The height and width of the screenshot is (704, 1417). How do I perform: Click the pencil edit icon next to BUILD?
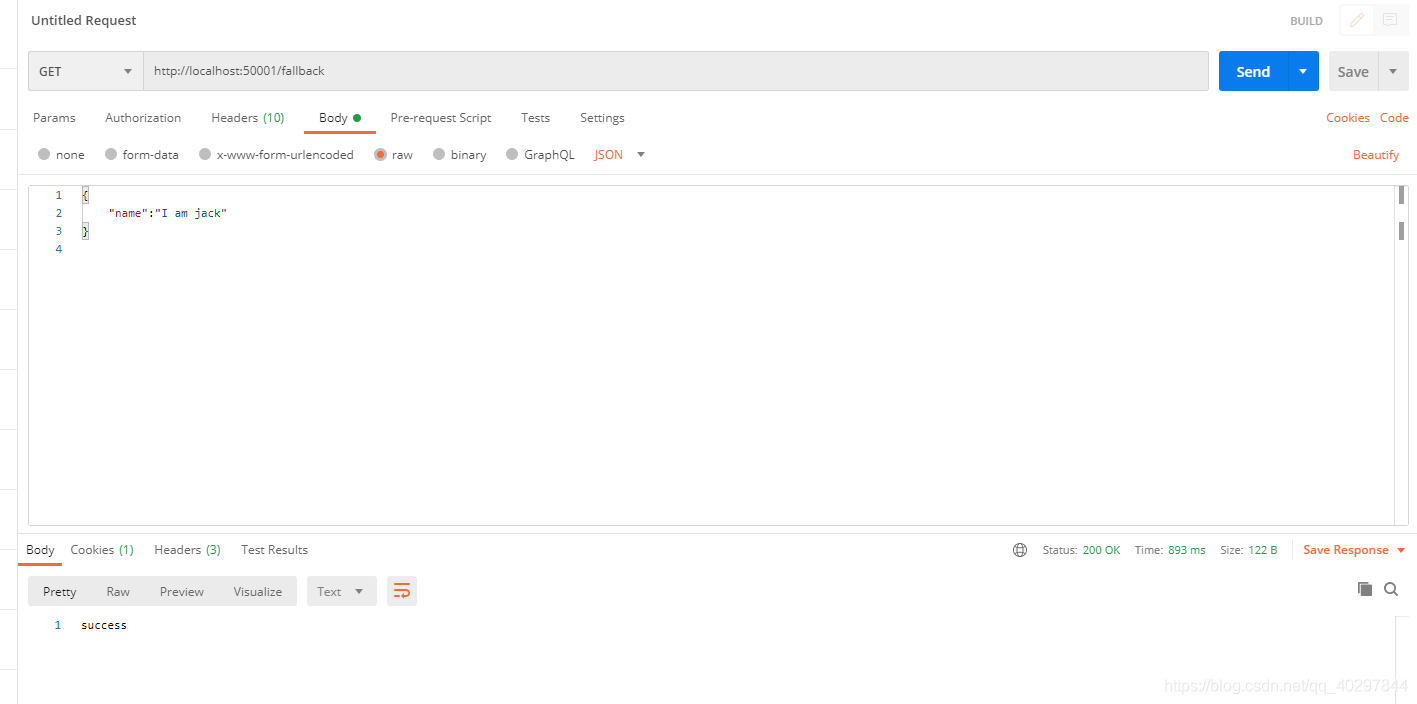pyautogui.click(x=1356, y=20)
